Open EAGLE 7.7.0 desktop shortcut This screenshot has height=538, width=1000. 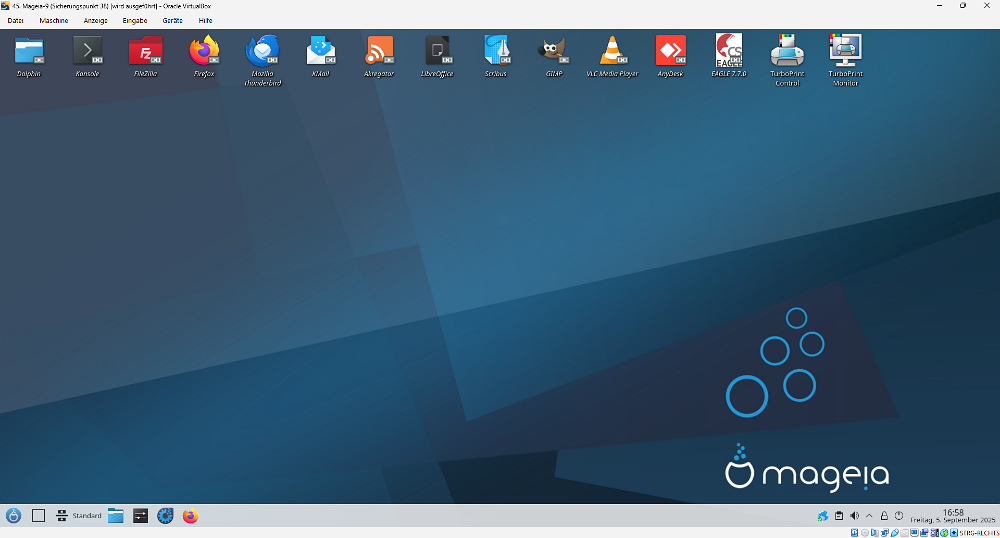click(x=728, y=51)
